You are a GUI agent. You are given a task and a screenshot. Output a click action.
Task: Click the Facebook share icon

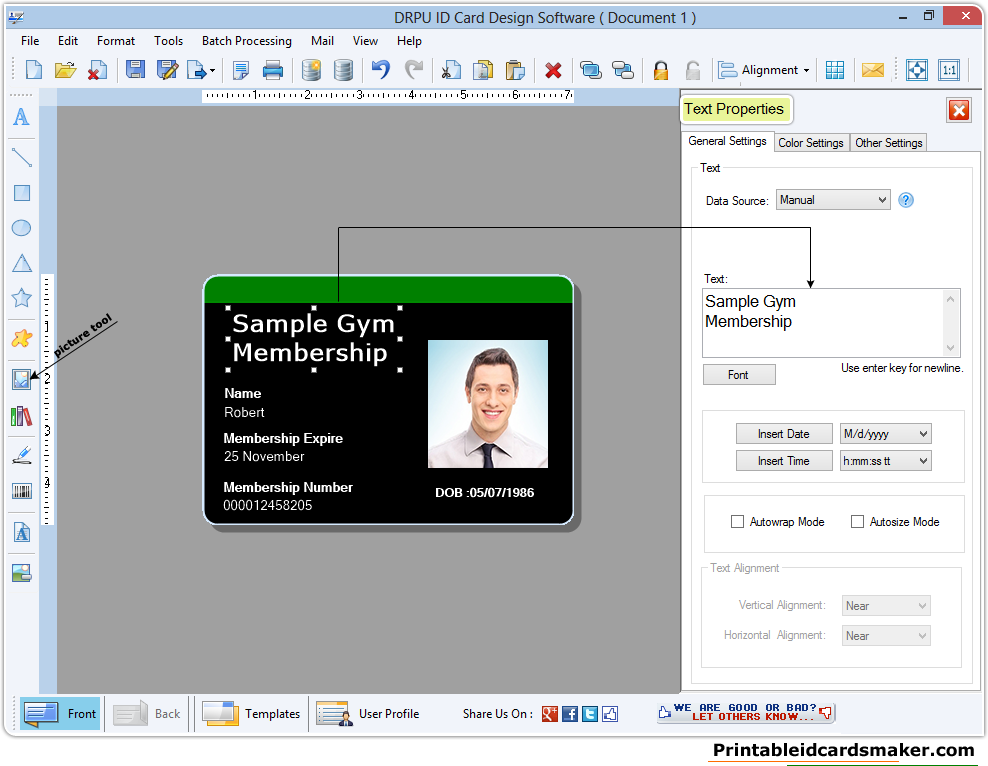tap(570, 714)
